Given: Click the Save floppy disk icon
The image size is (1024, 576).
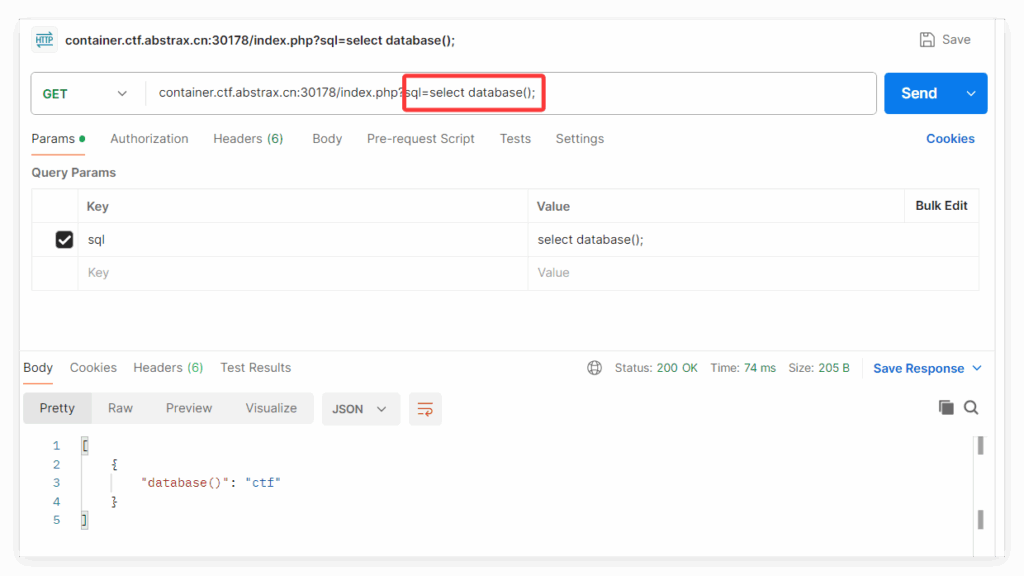Looking at the screenshot, I should pyautogui.click(x=927, y=40).
